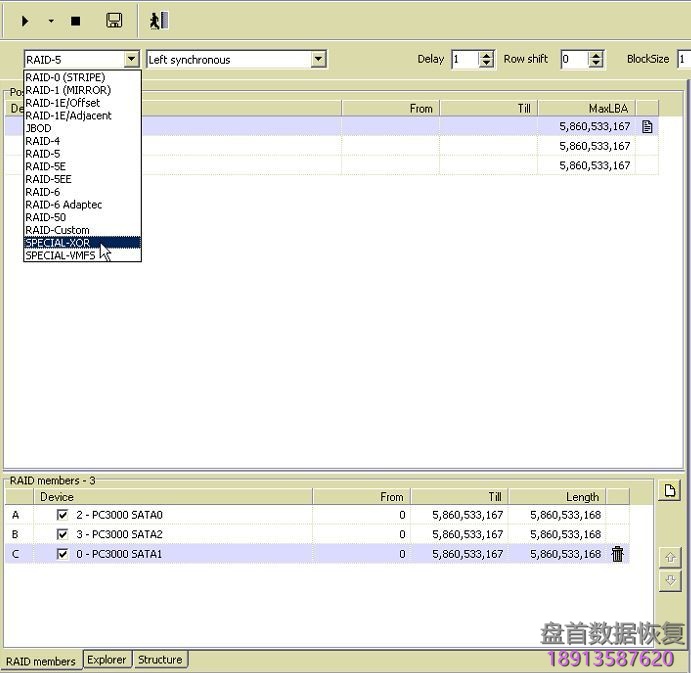Select member row B PC3000 SATA2
691x673 pixels.
[x=317, y=534]
